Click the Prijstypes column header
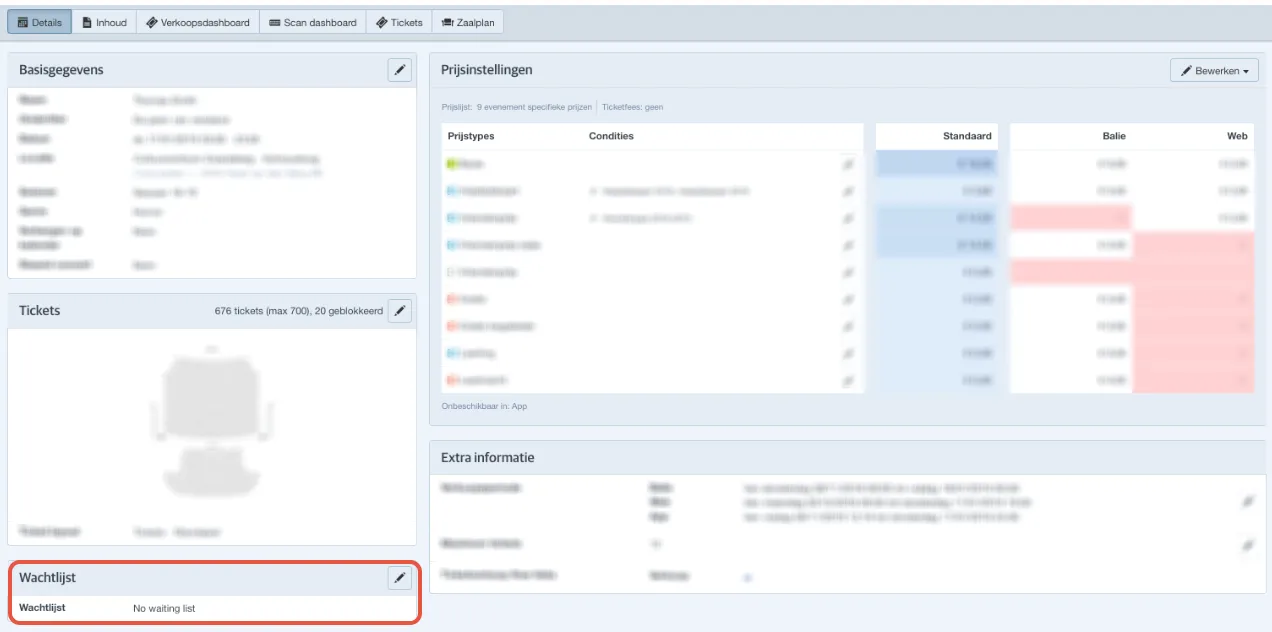This screenshot has width=1272, height=632. pos(471,136)
